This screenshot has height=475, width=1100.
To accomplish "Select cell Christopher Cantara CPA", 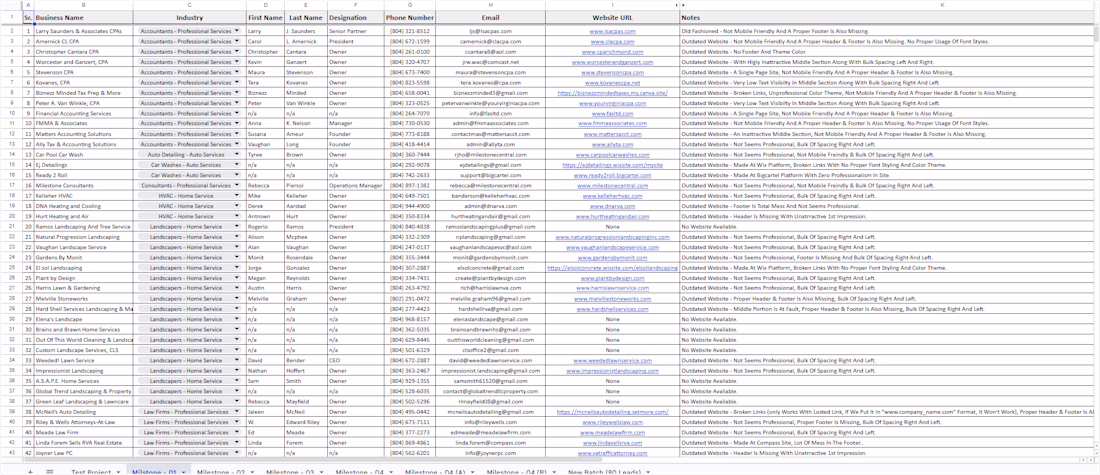I will pos(83,51).
